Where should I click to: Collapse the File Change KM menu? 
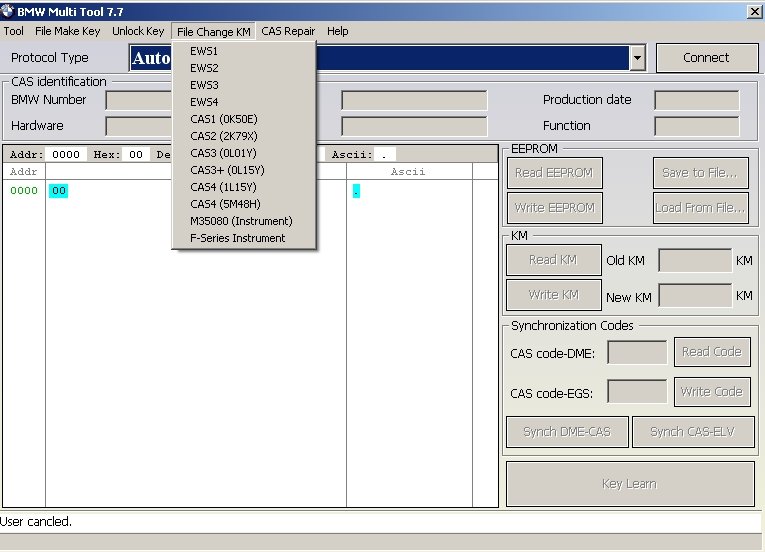click(214, 32)
